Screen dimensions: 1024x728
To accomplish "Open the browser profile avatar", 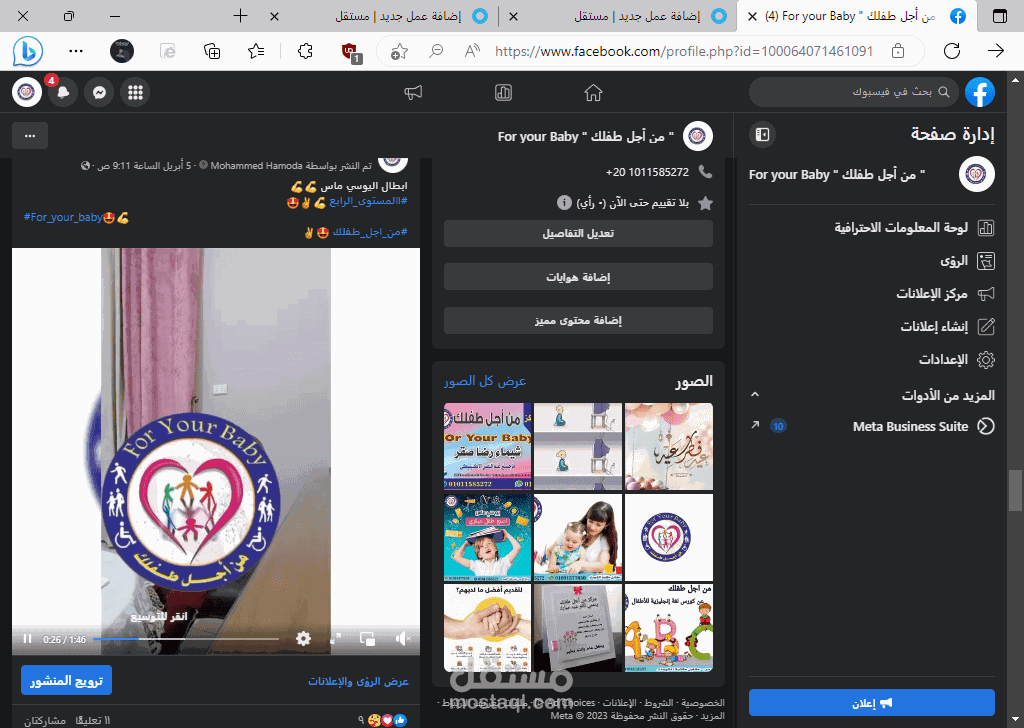I will tap(122, 51).
